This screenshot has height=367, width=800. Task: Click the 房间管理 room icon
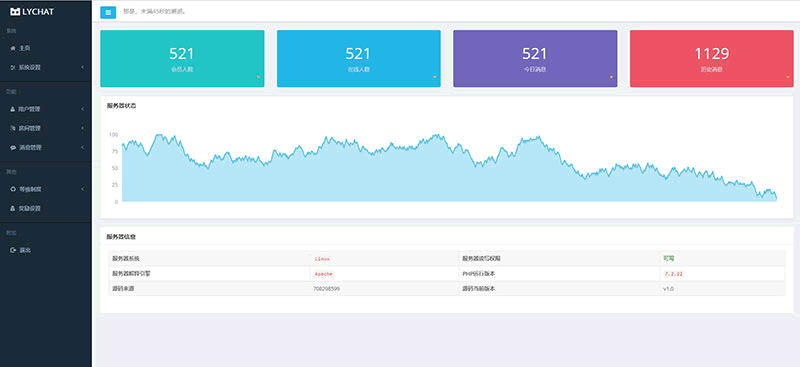click(13, 128)
